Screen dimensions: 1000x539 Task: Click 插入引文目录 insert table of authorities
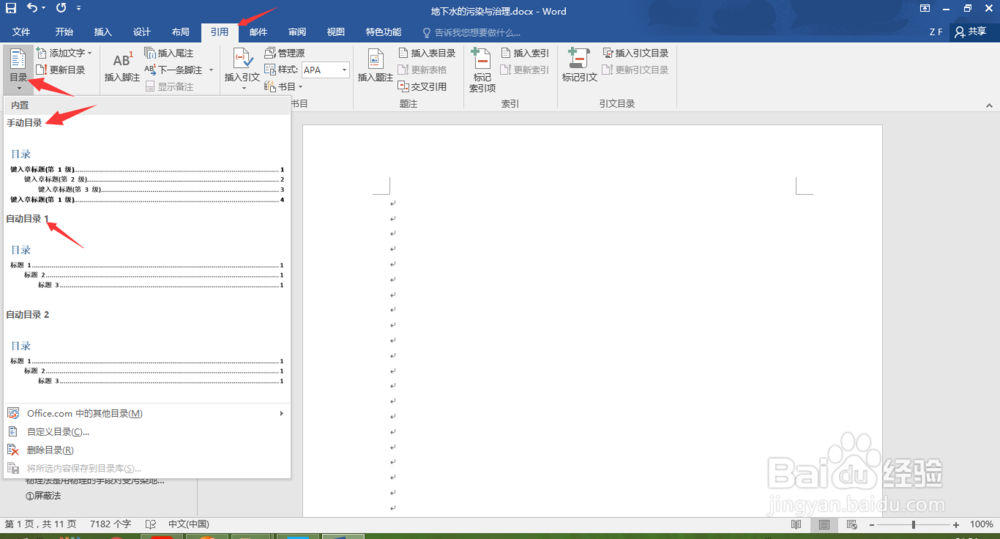636,53
